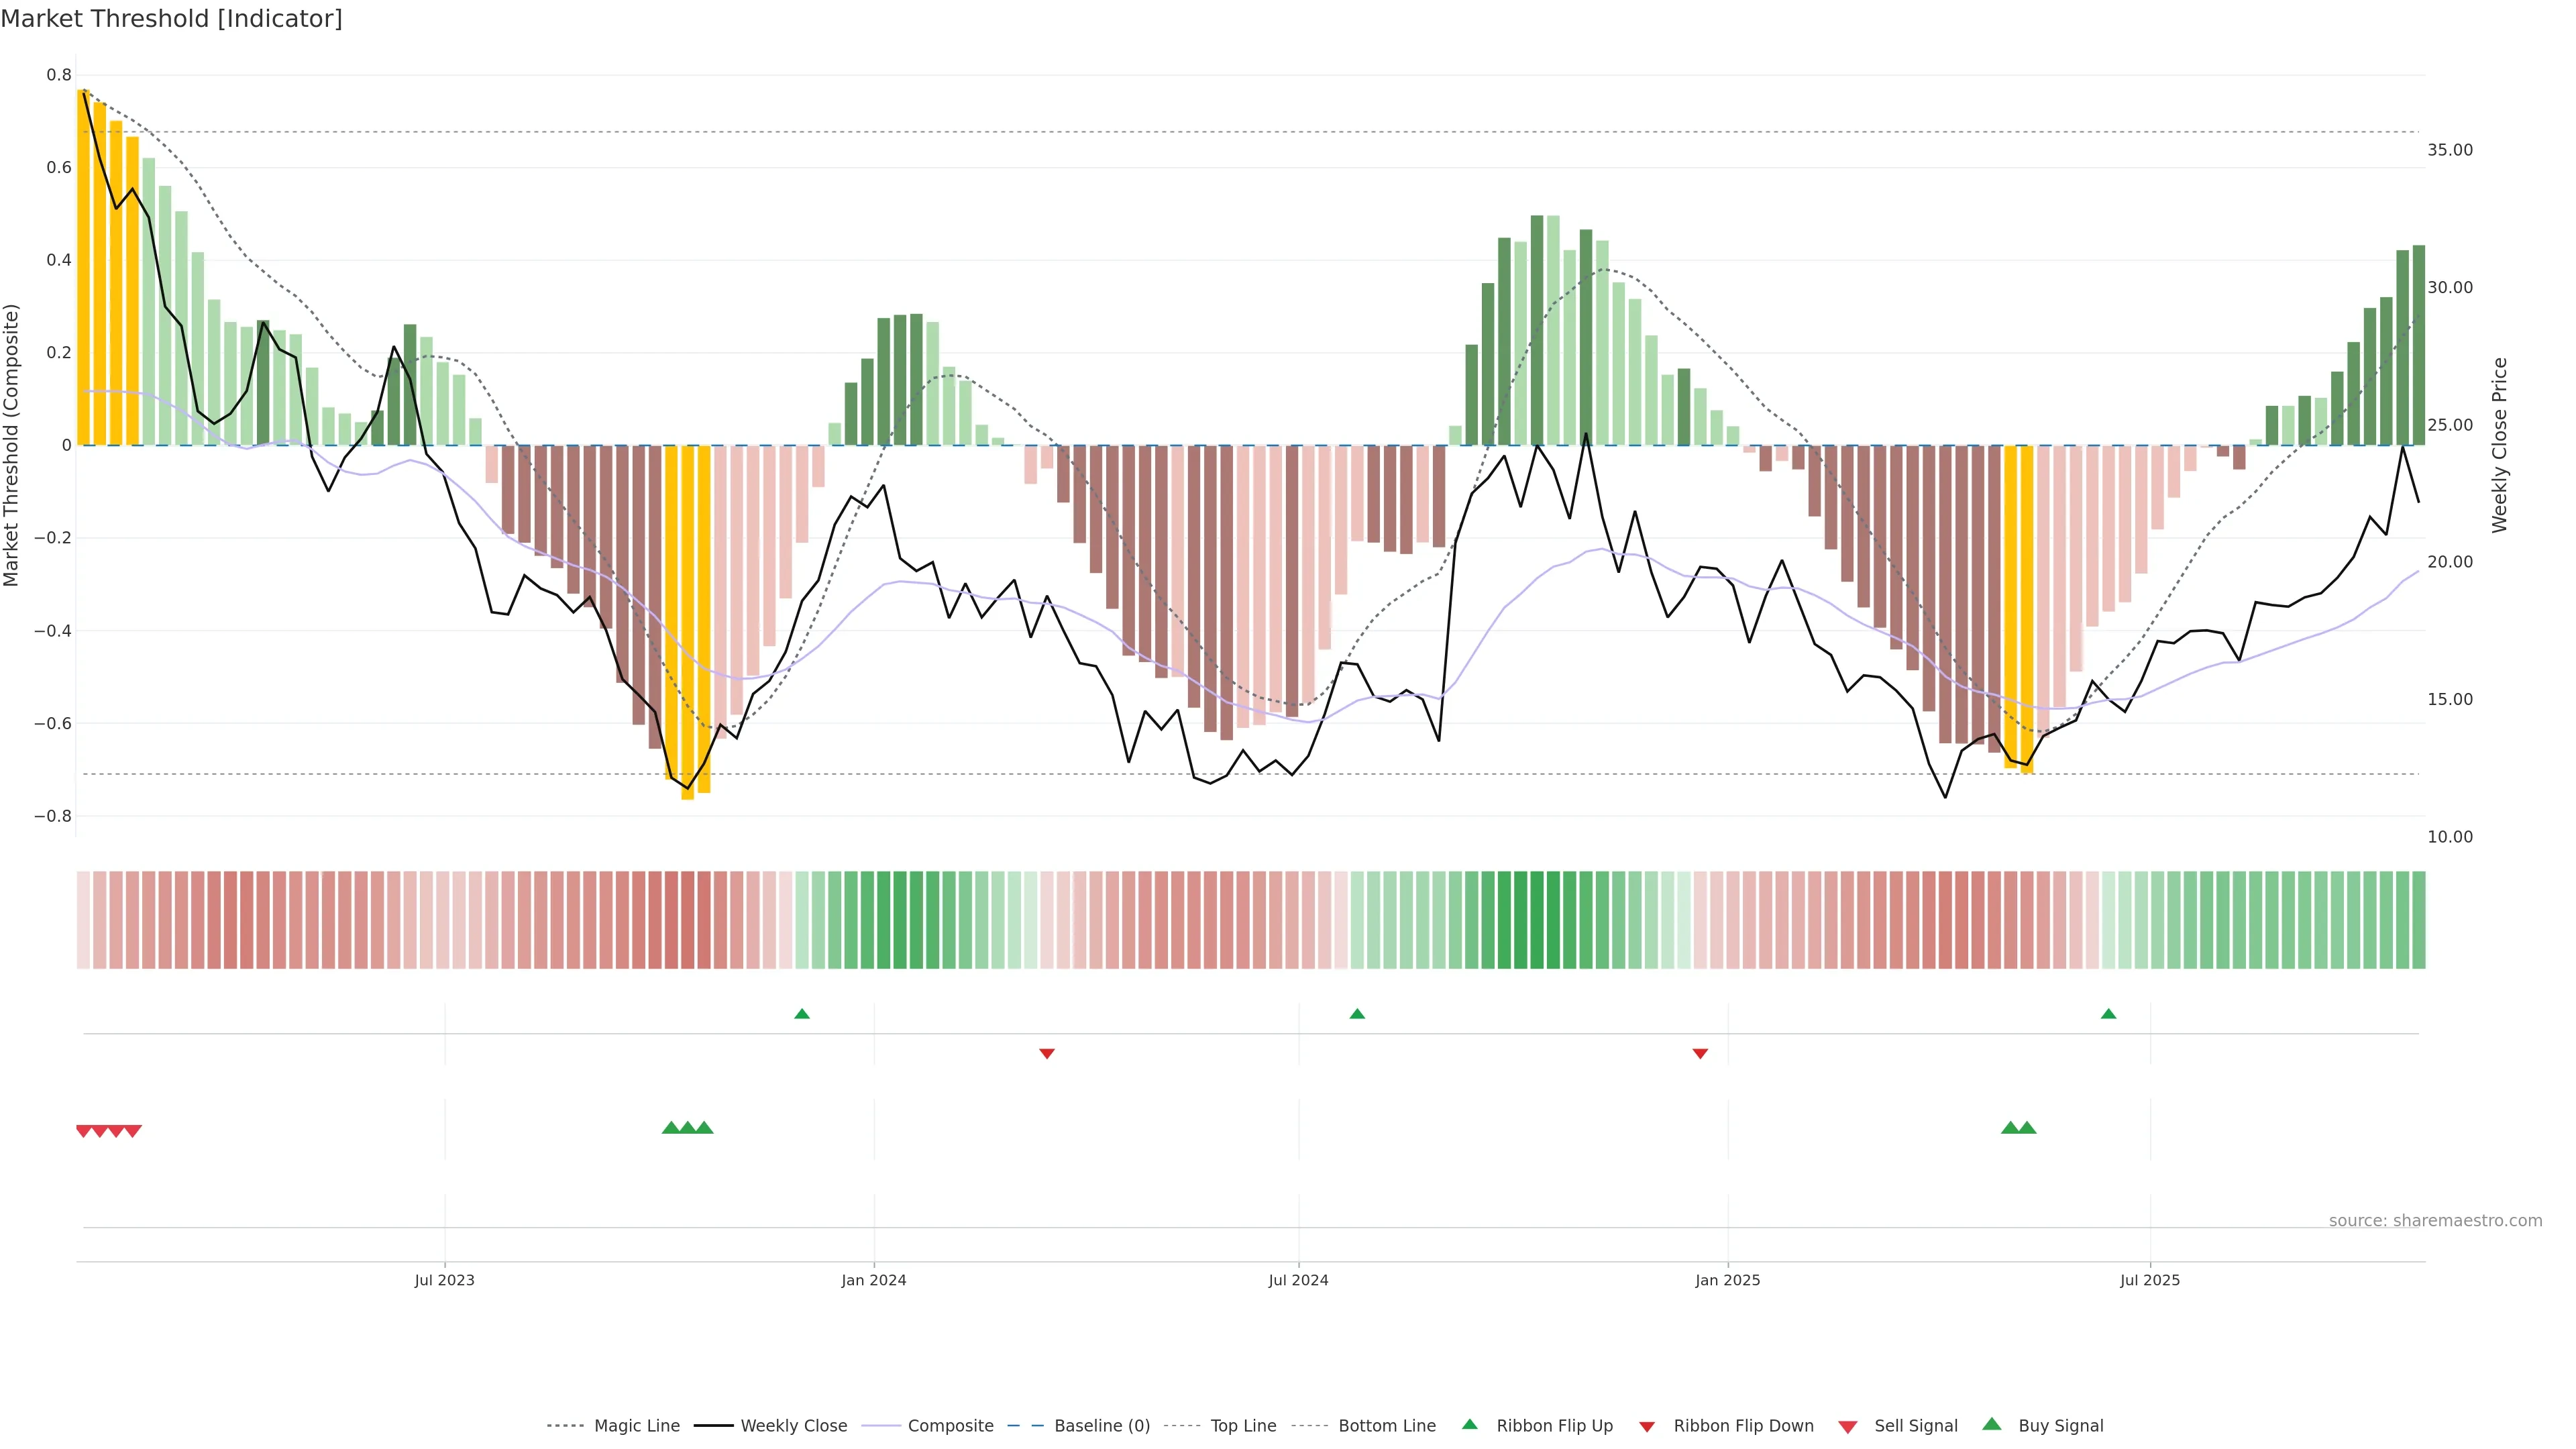The image size is (2576, 1449).
Task: Click the Ribbon Flip Up marker after Jul 2024
Action: click(1357, 1014)
